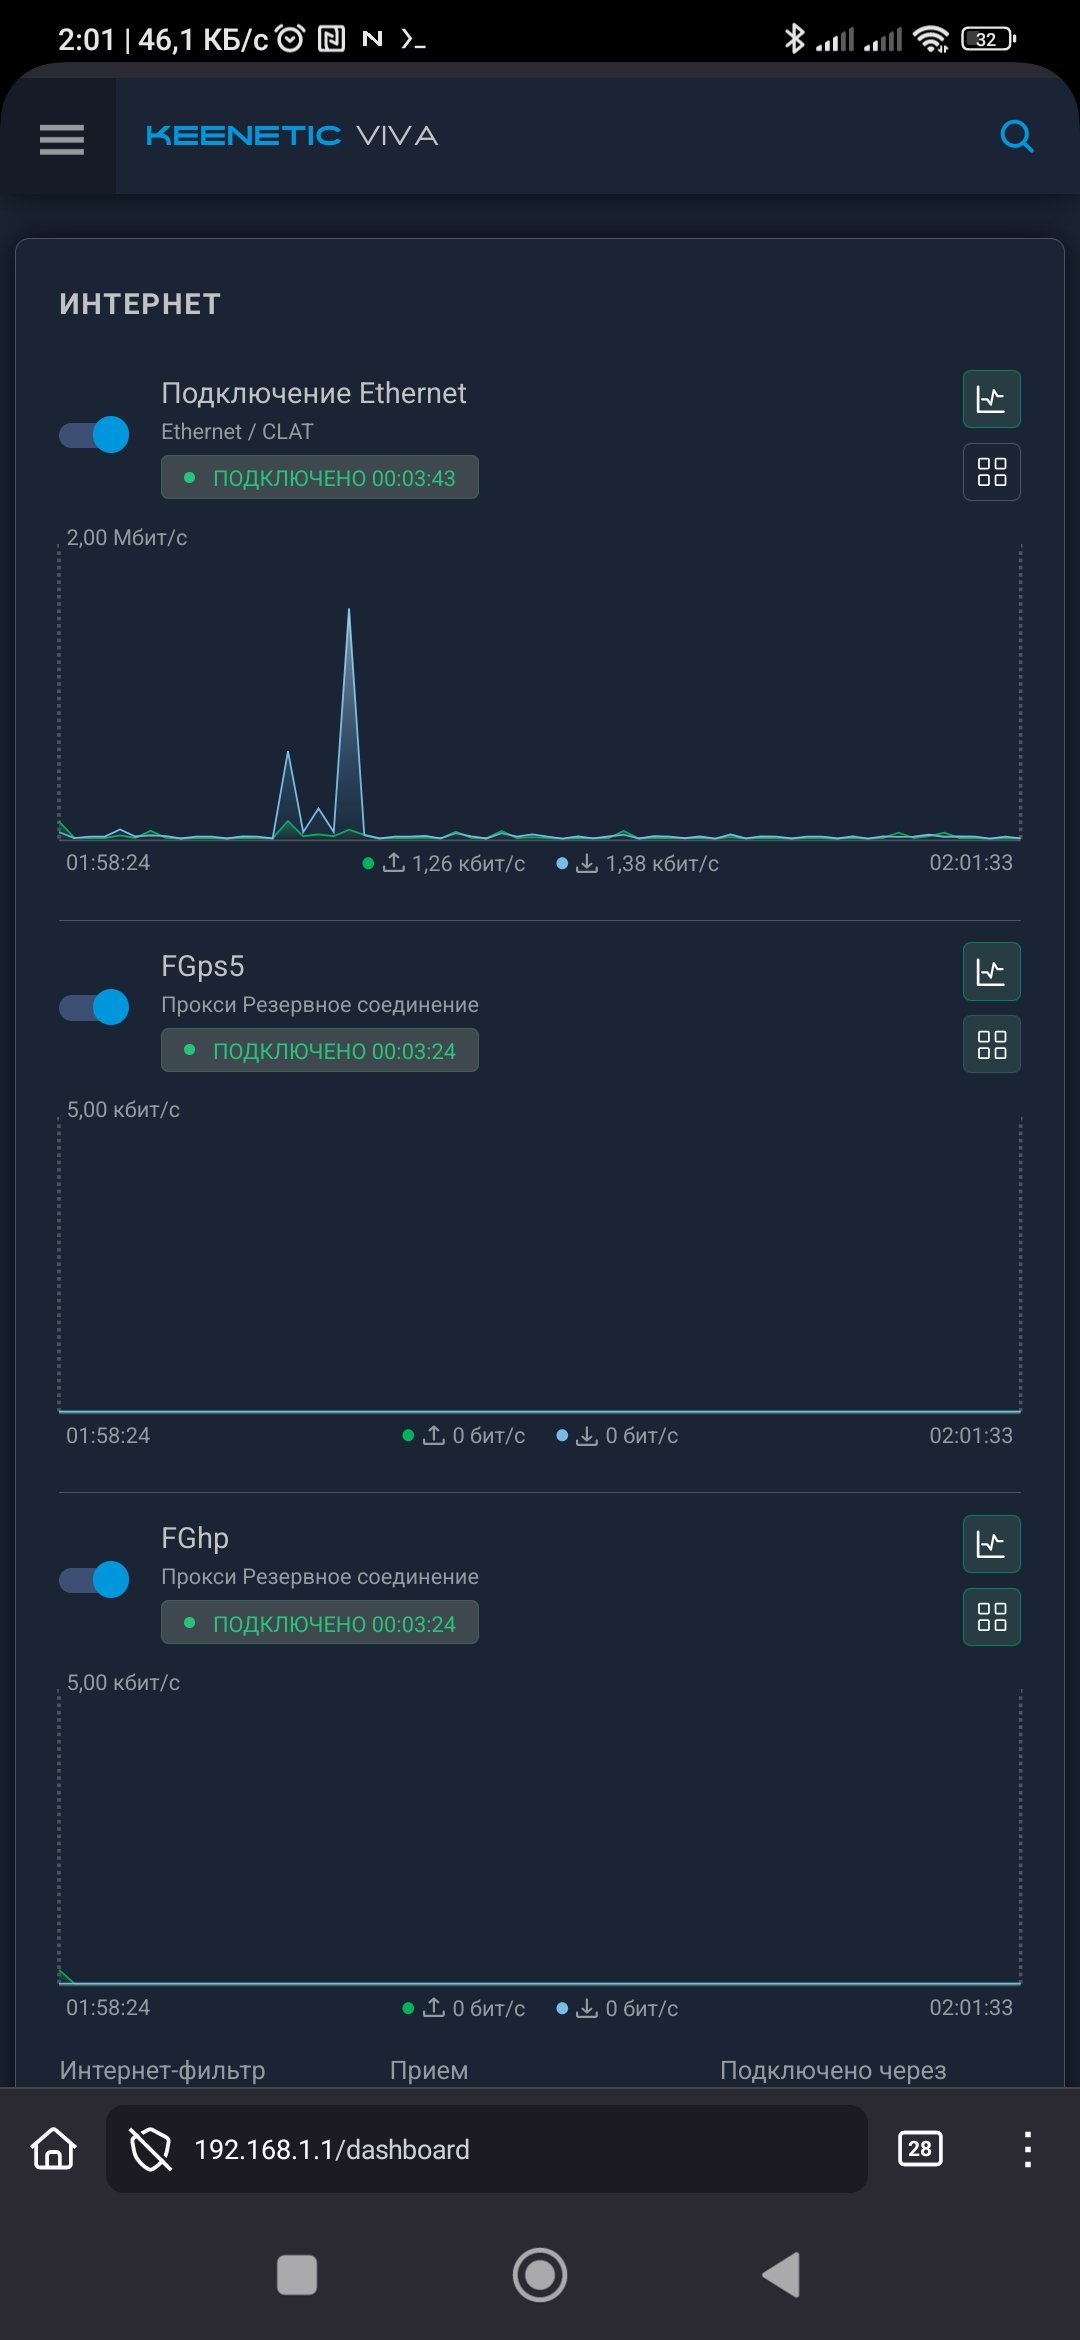The image size is (1080, 2340).
Task: Show traffic chart for Ethernet connection
Action: [991, 399]
